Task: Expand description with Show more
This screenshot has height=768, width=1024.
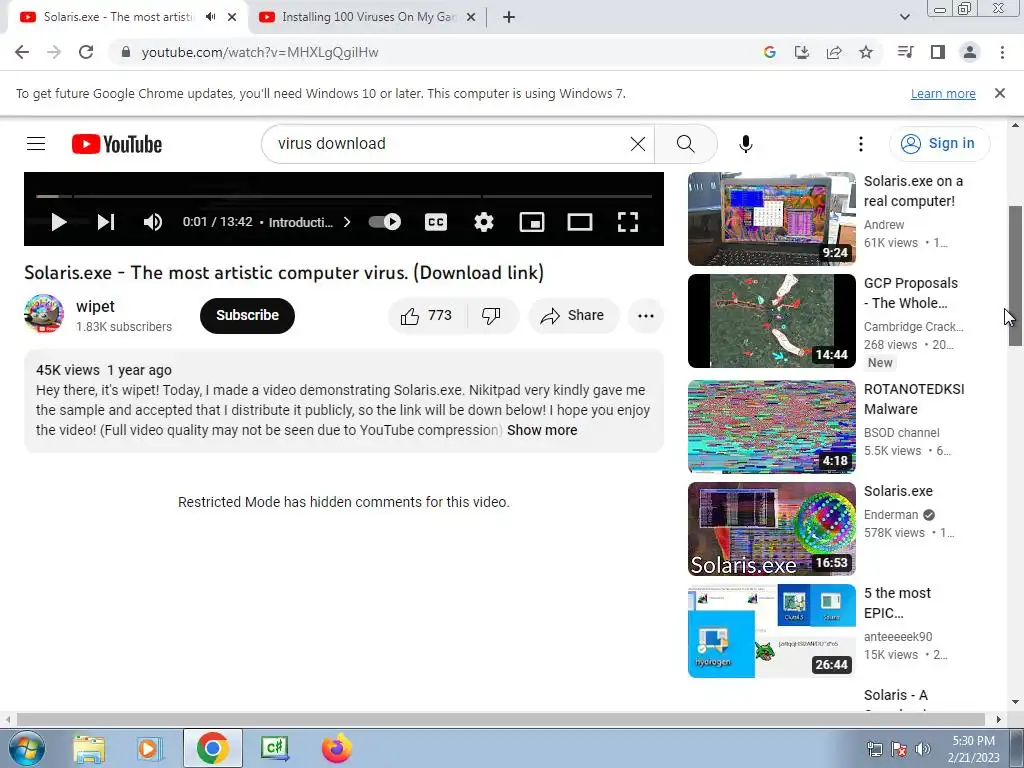Action: click(542, 430)
